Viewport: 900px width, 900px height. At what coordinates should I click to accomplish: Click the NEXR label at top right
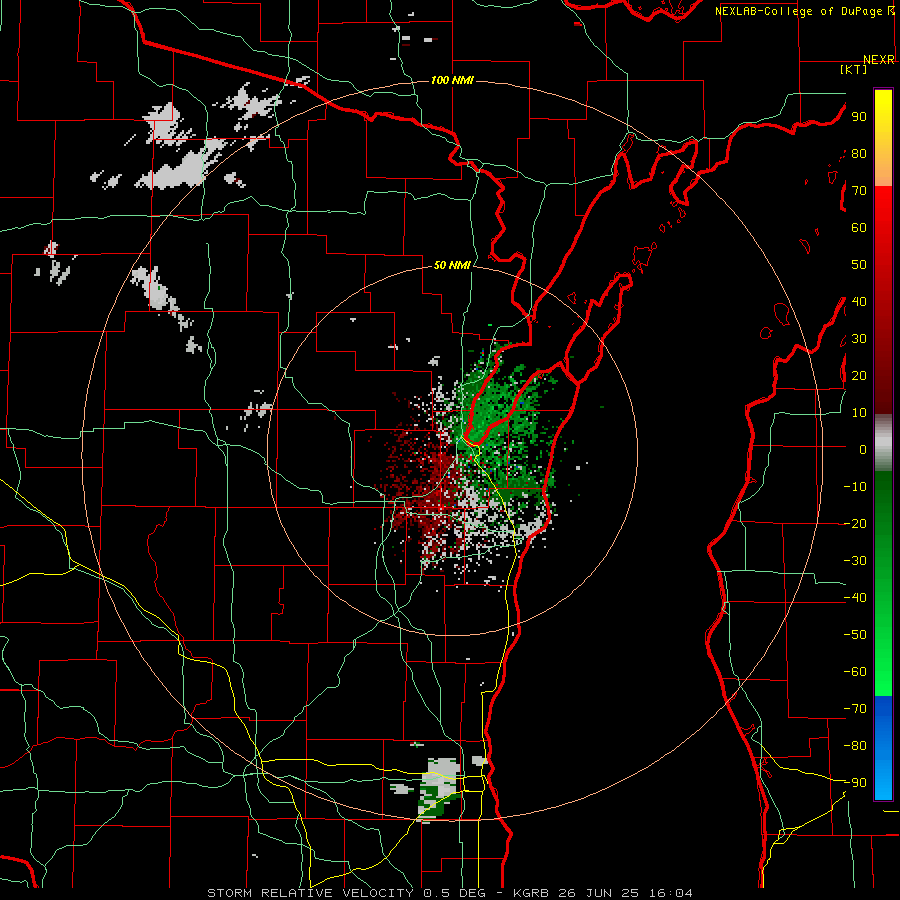pos(879,60)
